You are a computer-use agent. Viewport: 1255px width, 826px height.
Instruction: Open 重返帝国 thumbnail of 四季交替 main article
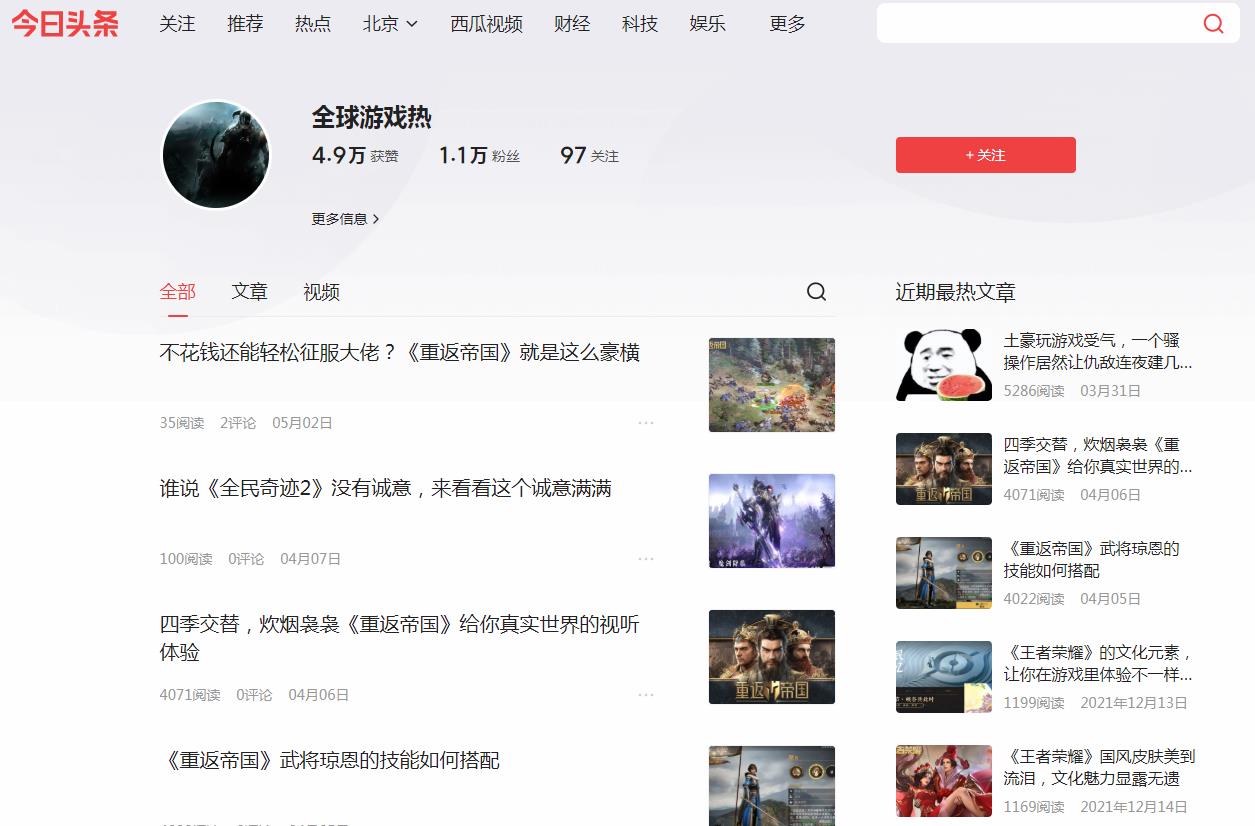[x=772, y=657]
